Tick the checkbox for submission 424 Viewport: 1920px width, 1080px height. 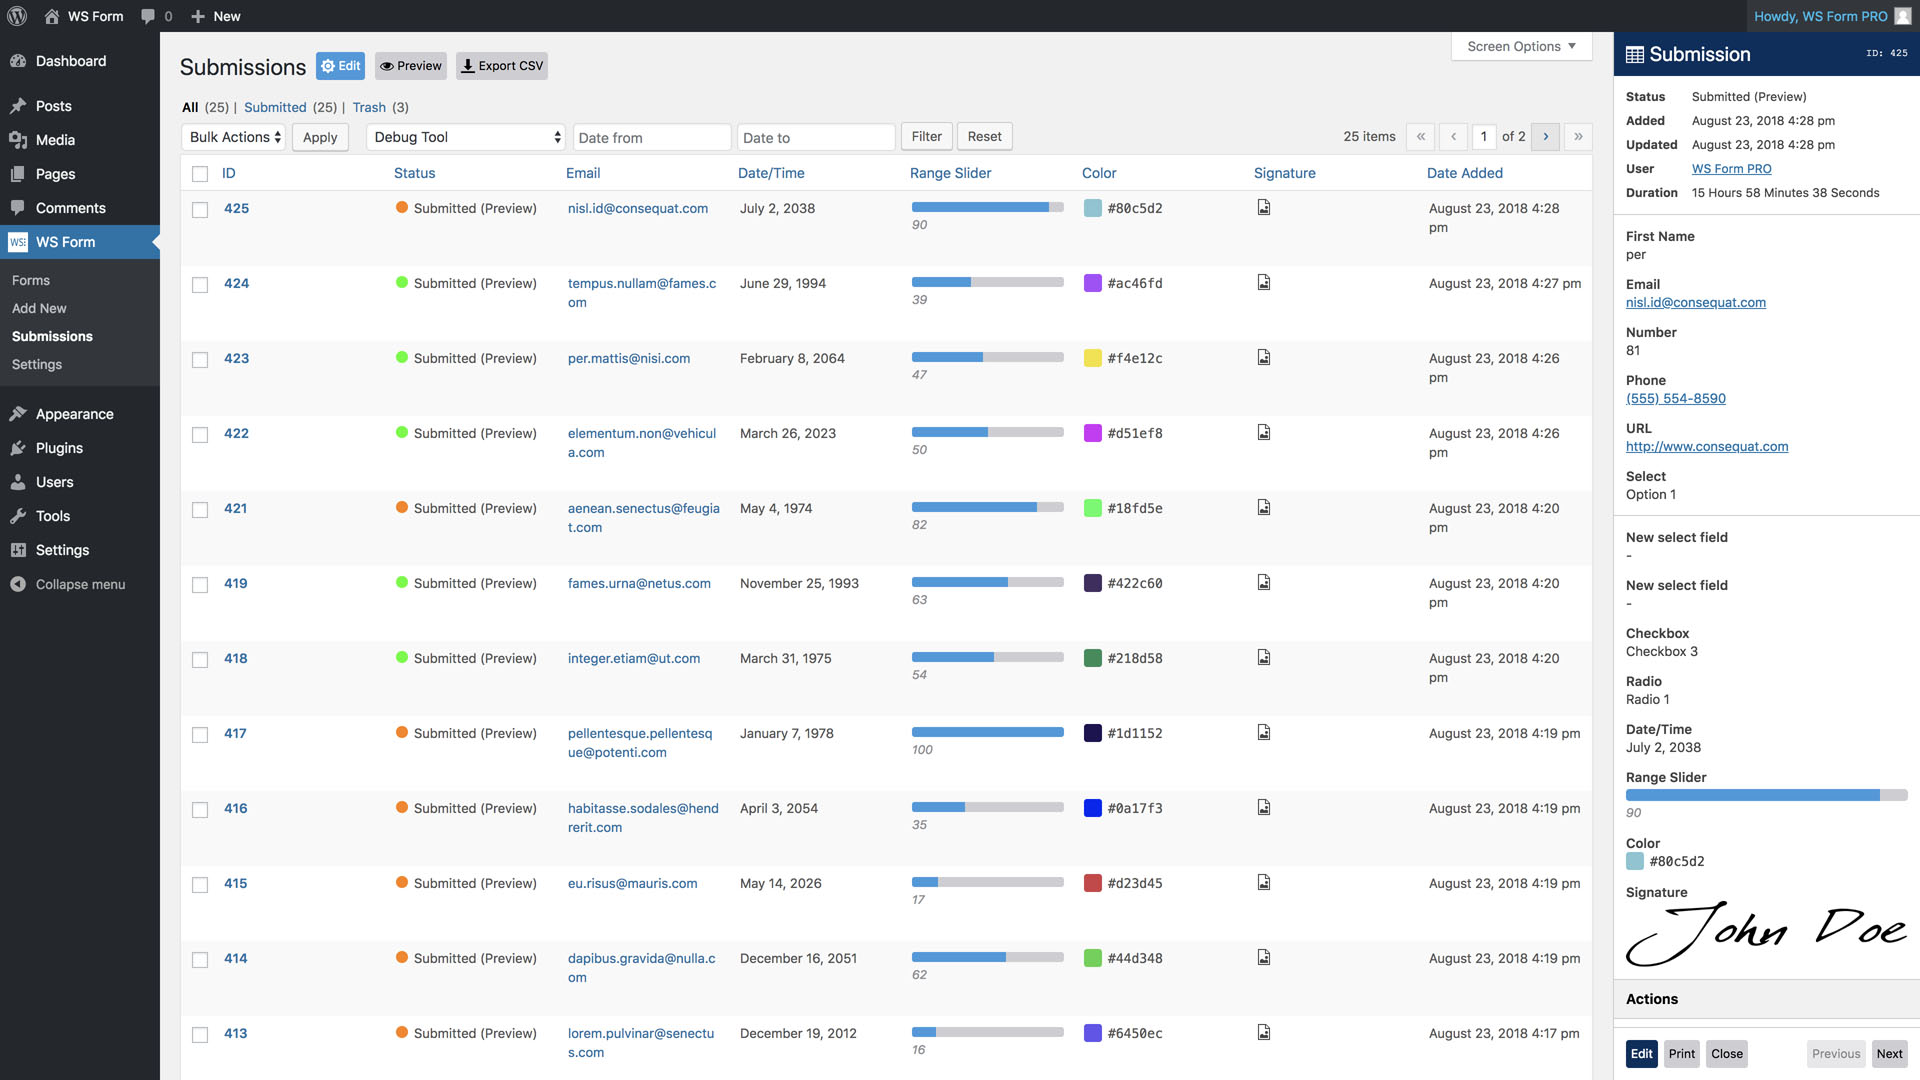pos(200,285)
